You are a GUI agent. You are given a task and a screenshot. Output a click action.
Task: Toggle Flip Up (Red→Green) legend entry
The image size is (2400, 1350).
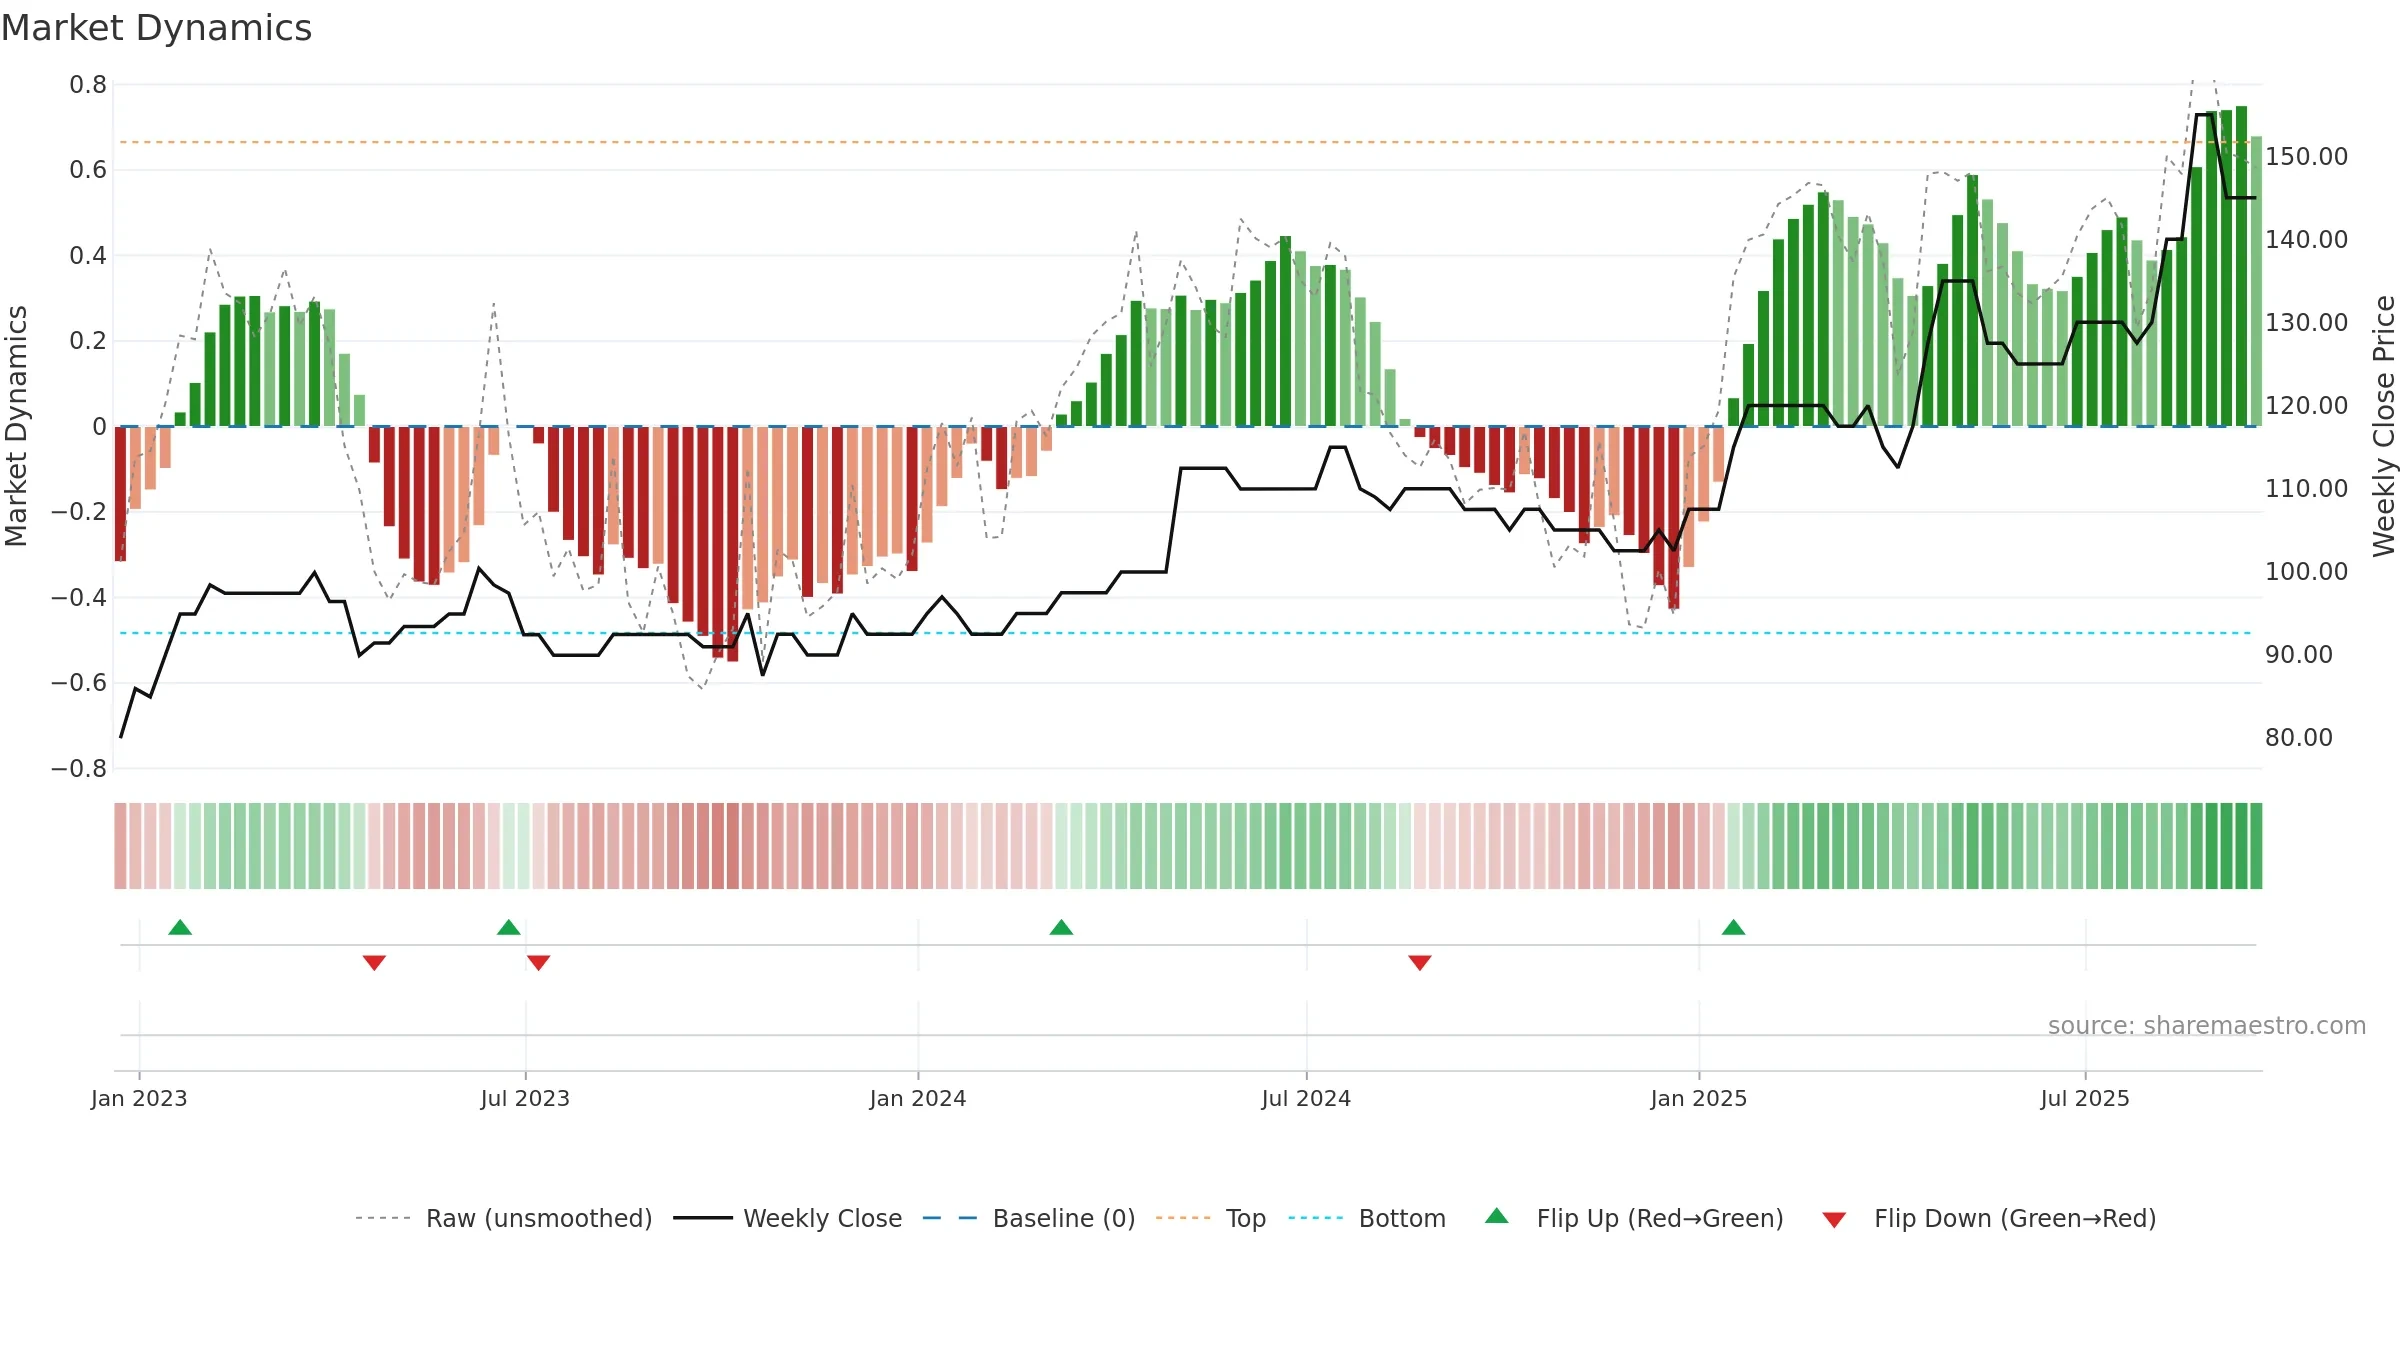tap(1634, 1218)
